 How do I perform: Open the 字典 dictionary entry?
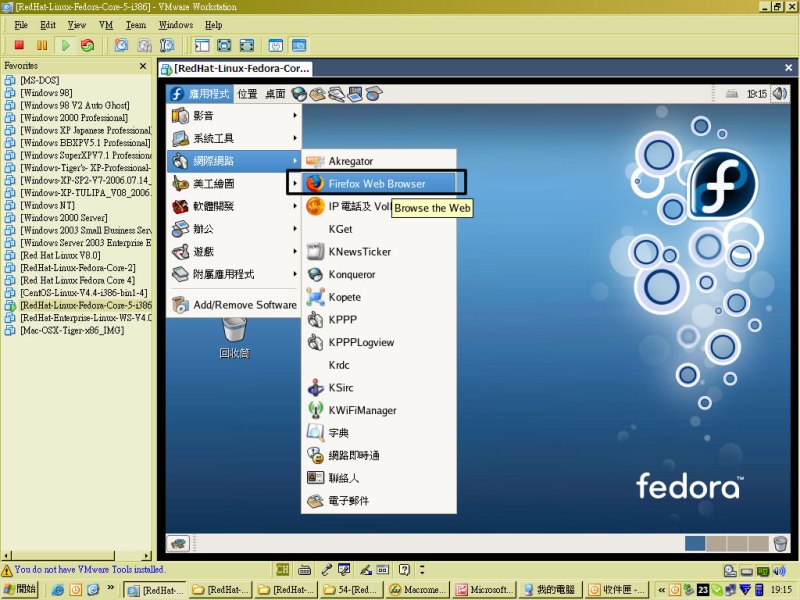pyautogui.click(x=379, y=433)
